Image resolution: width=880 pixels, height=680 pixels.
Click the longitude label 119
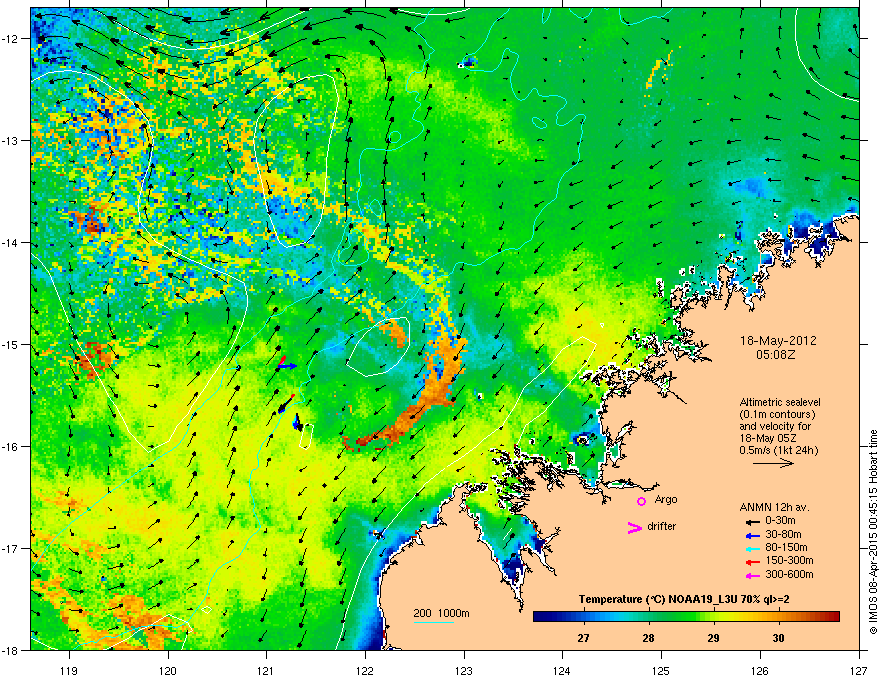click(x=69, y=670)
